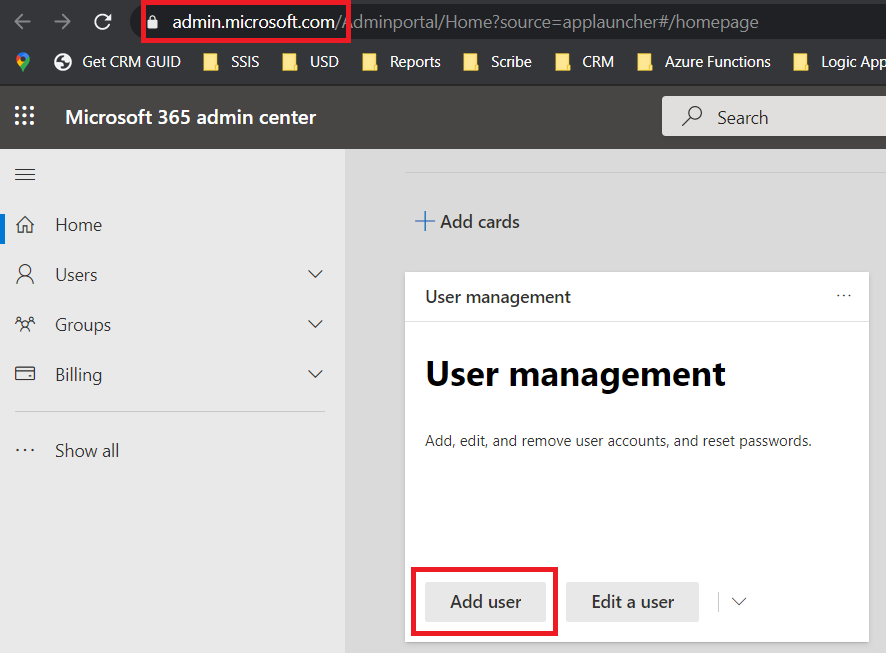The image size is (886, 653).
Task: Open the CRM bookmark folder
Action: pyautogui.click(x=585, y=62)
